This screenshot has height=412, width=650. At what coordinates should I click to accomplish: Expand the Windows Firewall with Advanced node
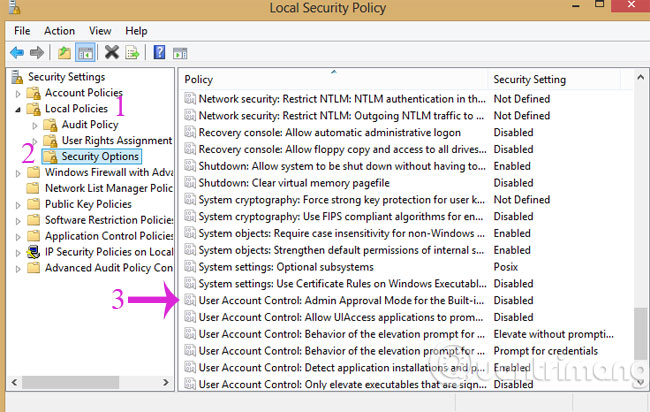[x=18, y=173]
